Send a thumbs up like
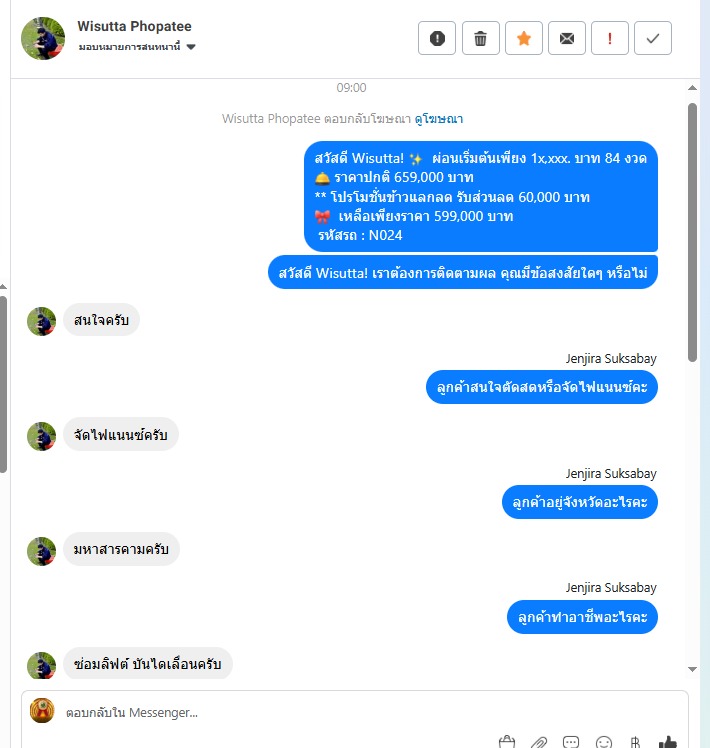 click(x=668, y=742)
